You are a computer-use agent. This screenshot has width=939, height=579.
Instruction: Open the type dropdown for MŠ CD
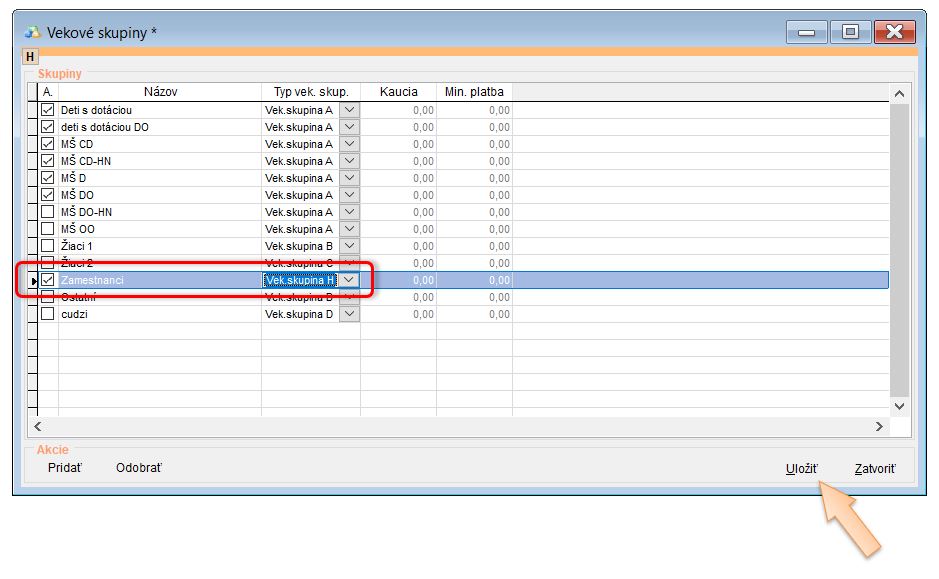click(349, 144)
